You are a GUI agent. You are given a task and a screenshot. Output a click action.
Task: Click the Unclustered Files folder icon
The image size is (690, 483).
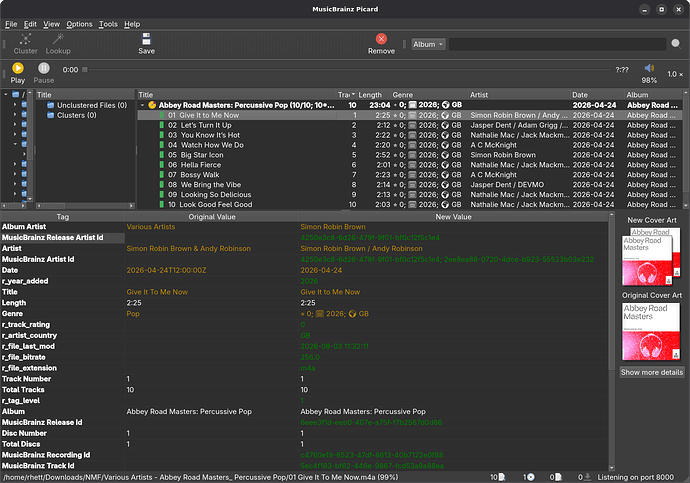51,105
